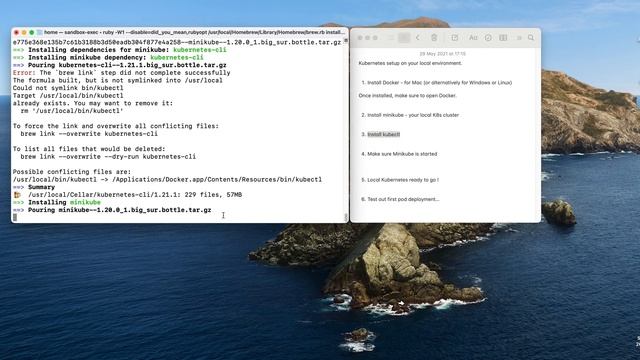This screenshot has width=640, height=360.
Task: Delete the note with the trash icon
Action: click(x=434, y=38)
